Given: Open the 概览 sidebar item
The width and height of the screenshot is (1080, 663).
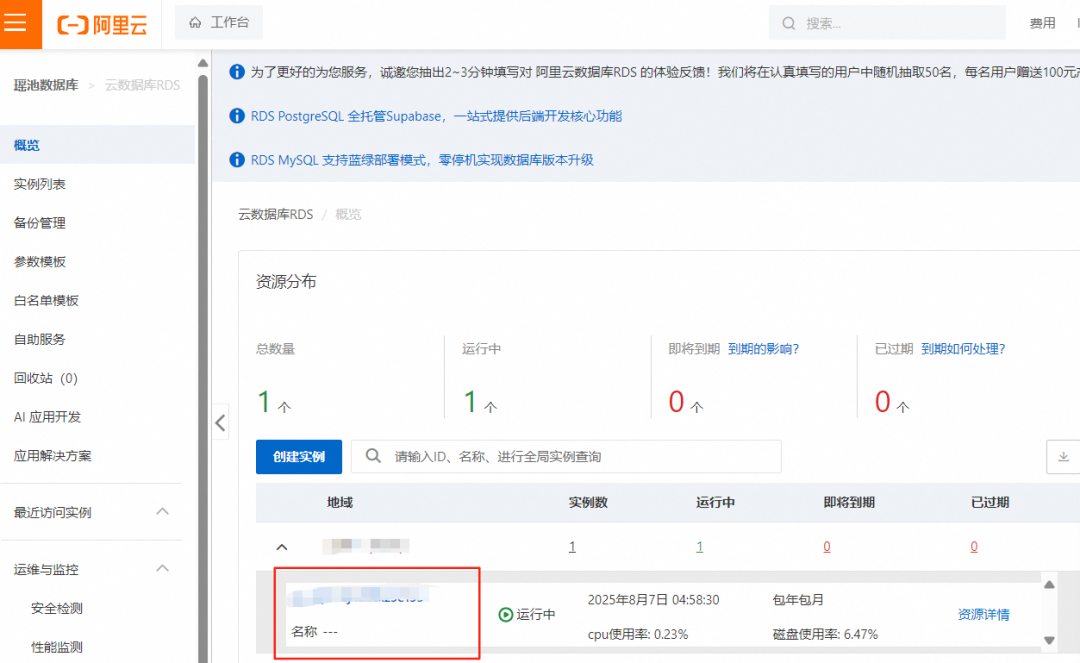Looking at the screenshot, I should 97,145.
